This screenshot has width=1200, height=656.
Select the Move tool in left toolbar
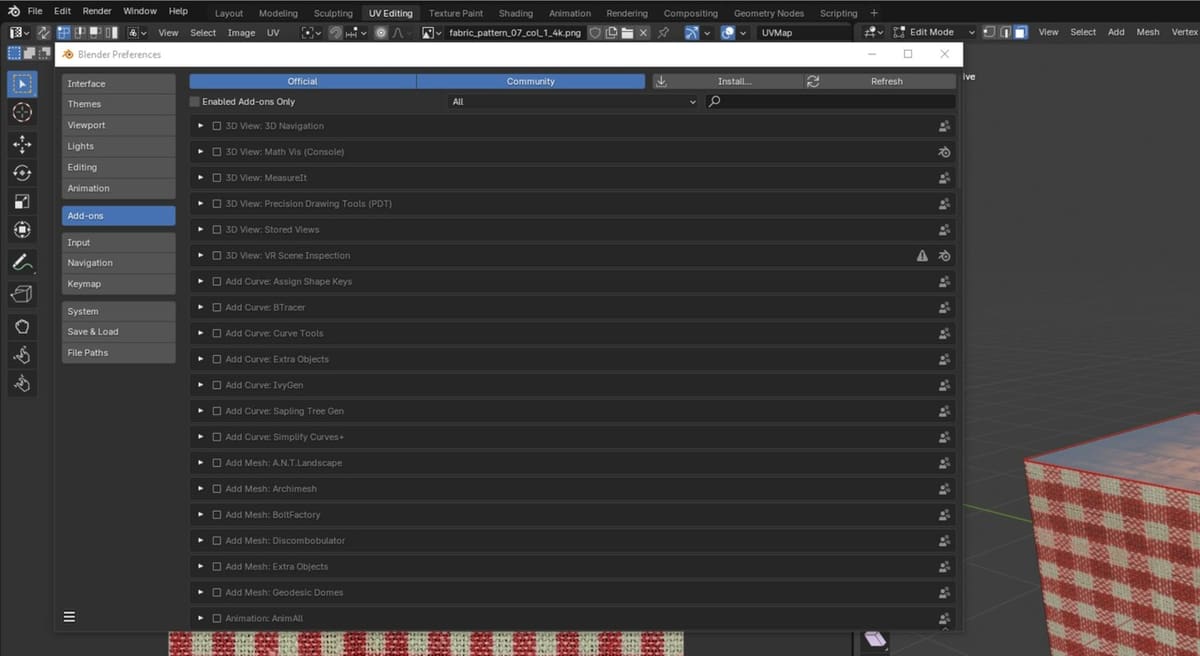(x=22, y=144)
